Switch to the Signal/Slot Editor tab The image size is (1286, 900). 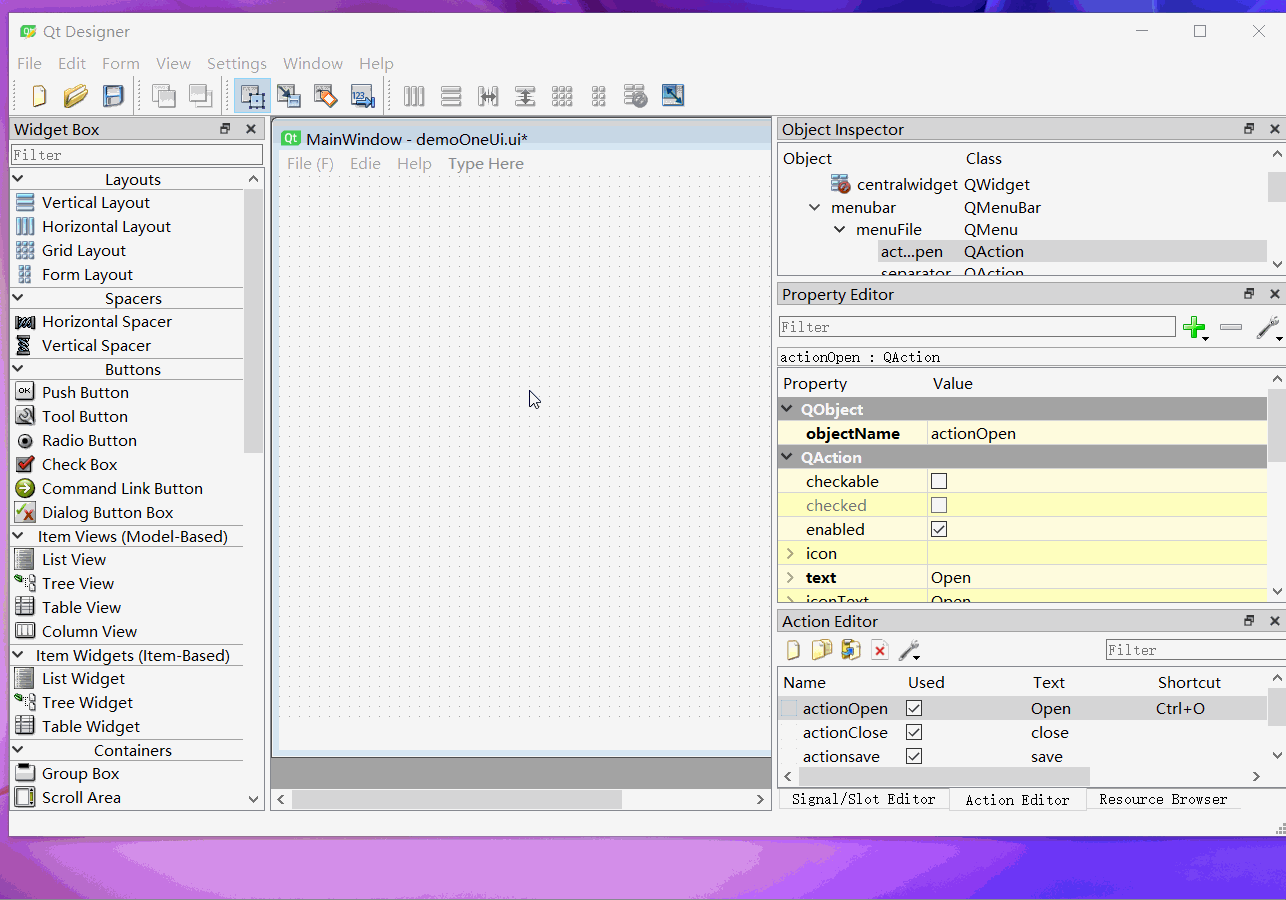864,799
